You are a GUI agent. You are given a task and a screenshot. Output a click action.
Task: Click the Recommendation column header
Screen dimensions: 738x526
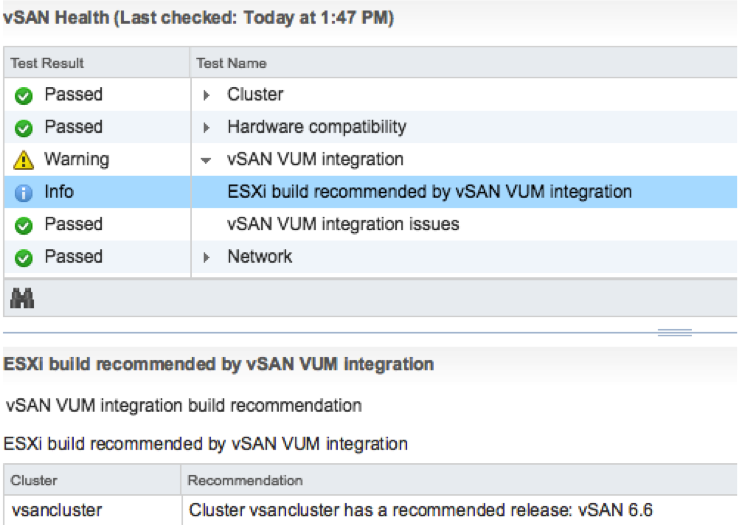(459, 480)
